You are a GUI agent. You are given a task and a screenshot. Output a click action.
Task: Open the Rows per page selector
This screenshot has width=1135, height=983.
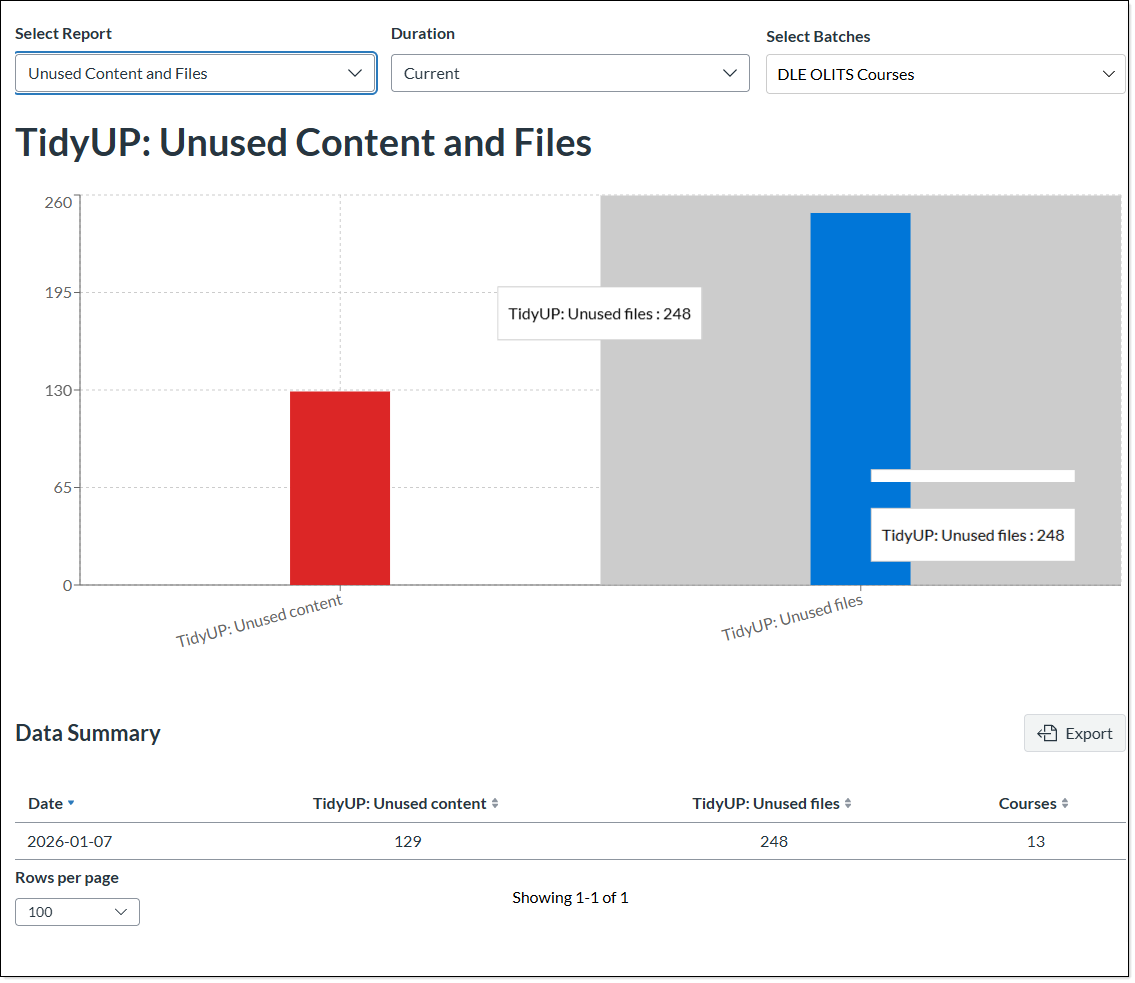pos(77,911)
